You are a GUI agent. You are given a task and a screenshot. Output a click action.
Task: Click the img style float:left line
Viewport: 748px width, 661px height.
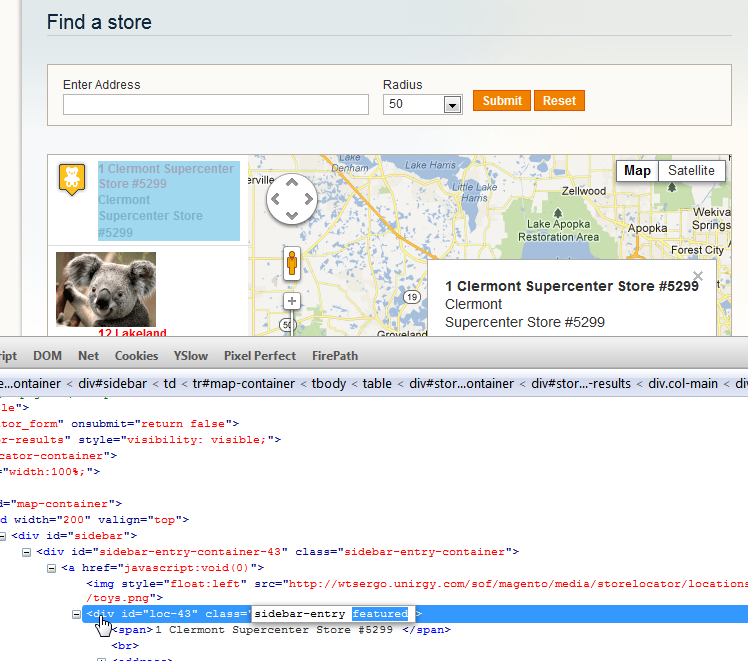pos(417,590)
